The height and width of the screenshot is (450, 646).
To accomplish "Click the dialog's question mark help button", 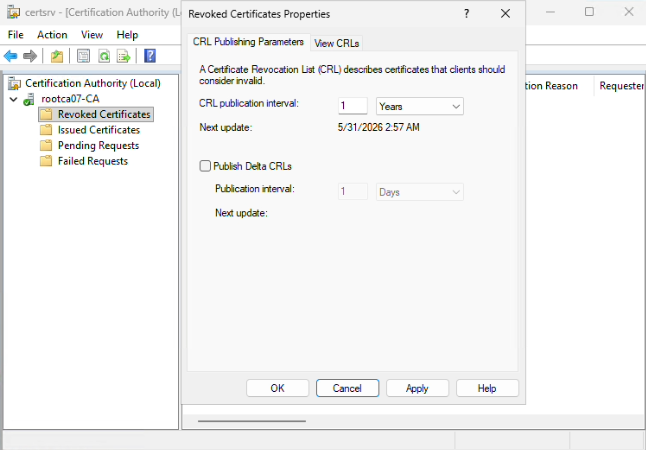I will pos(466,14).
